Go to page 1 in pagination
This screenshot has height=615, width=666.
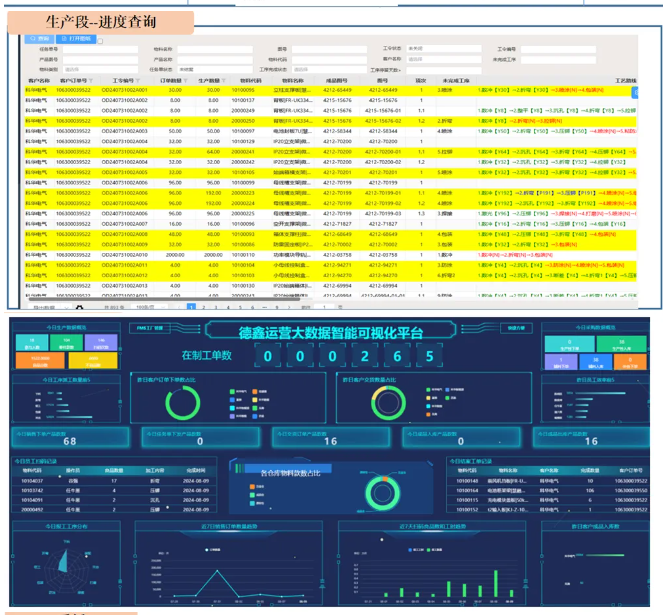(x=192, y=306)
